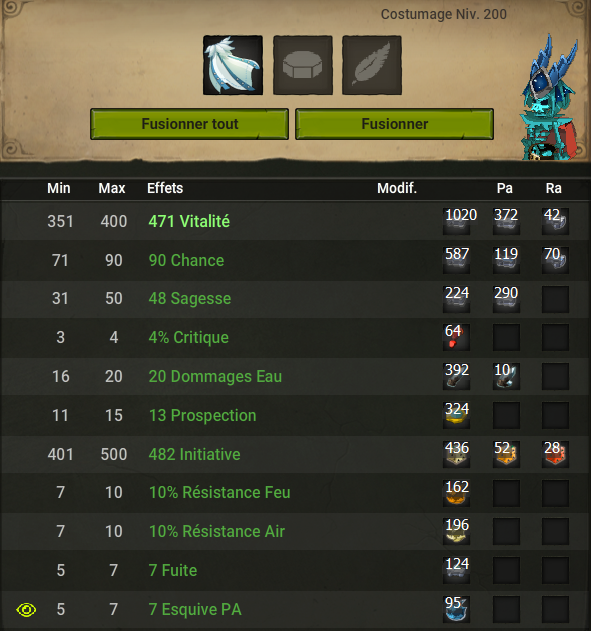Select the Critique rune 64
The height and width of the screenshot is (631, 591).
[457, 337]
